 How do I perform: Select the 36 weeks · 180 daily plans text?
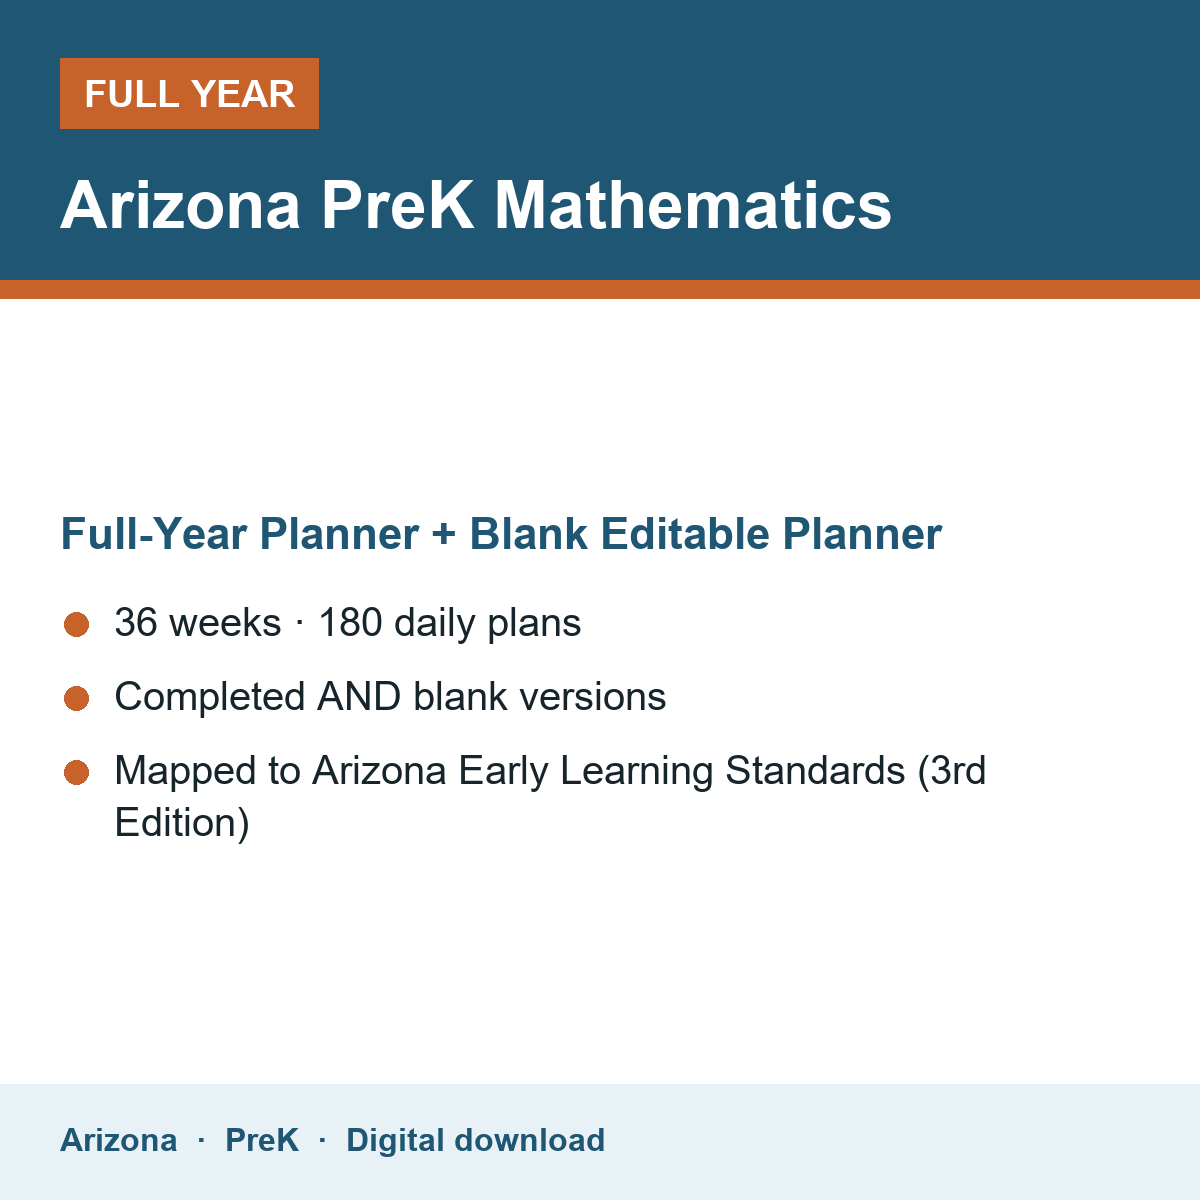point(348,623)
